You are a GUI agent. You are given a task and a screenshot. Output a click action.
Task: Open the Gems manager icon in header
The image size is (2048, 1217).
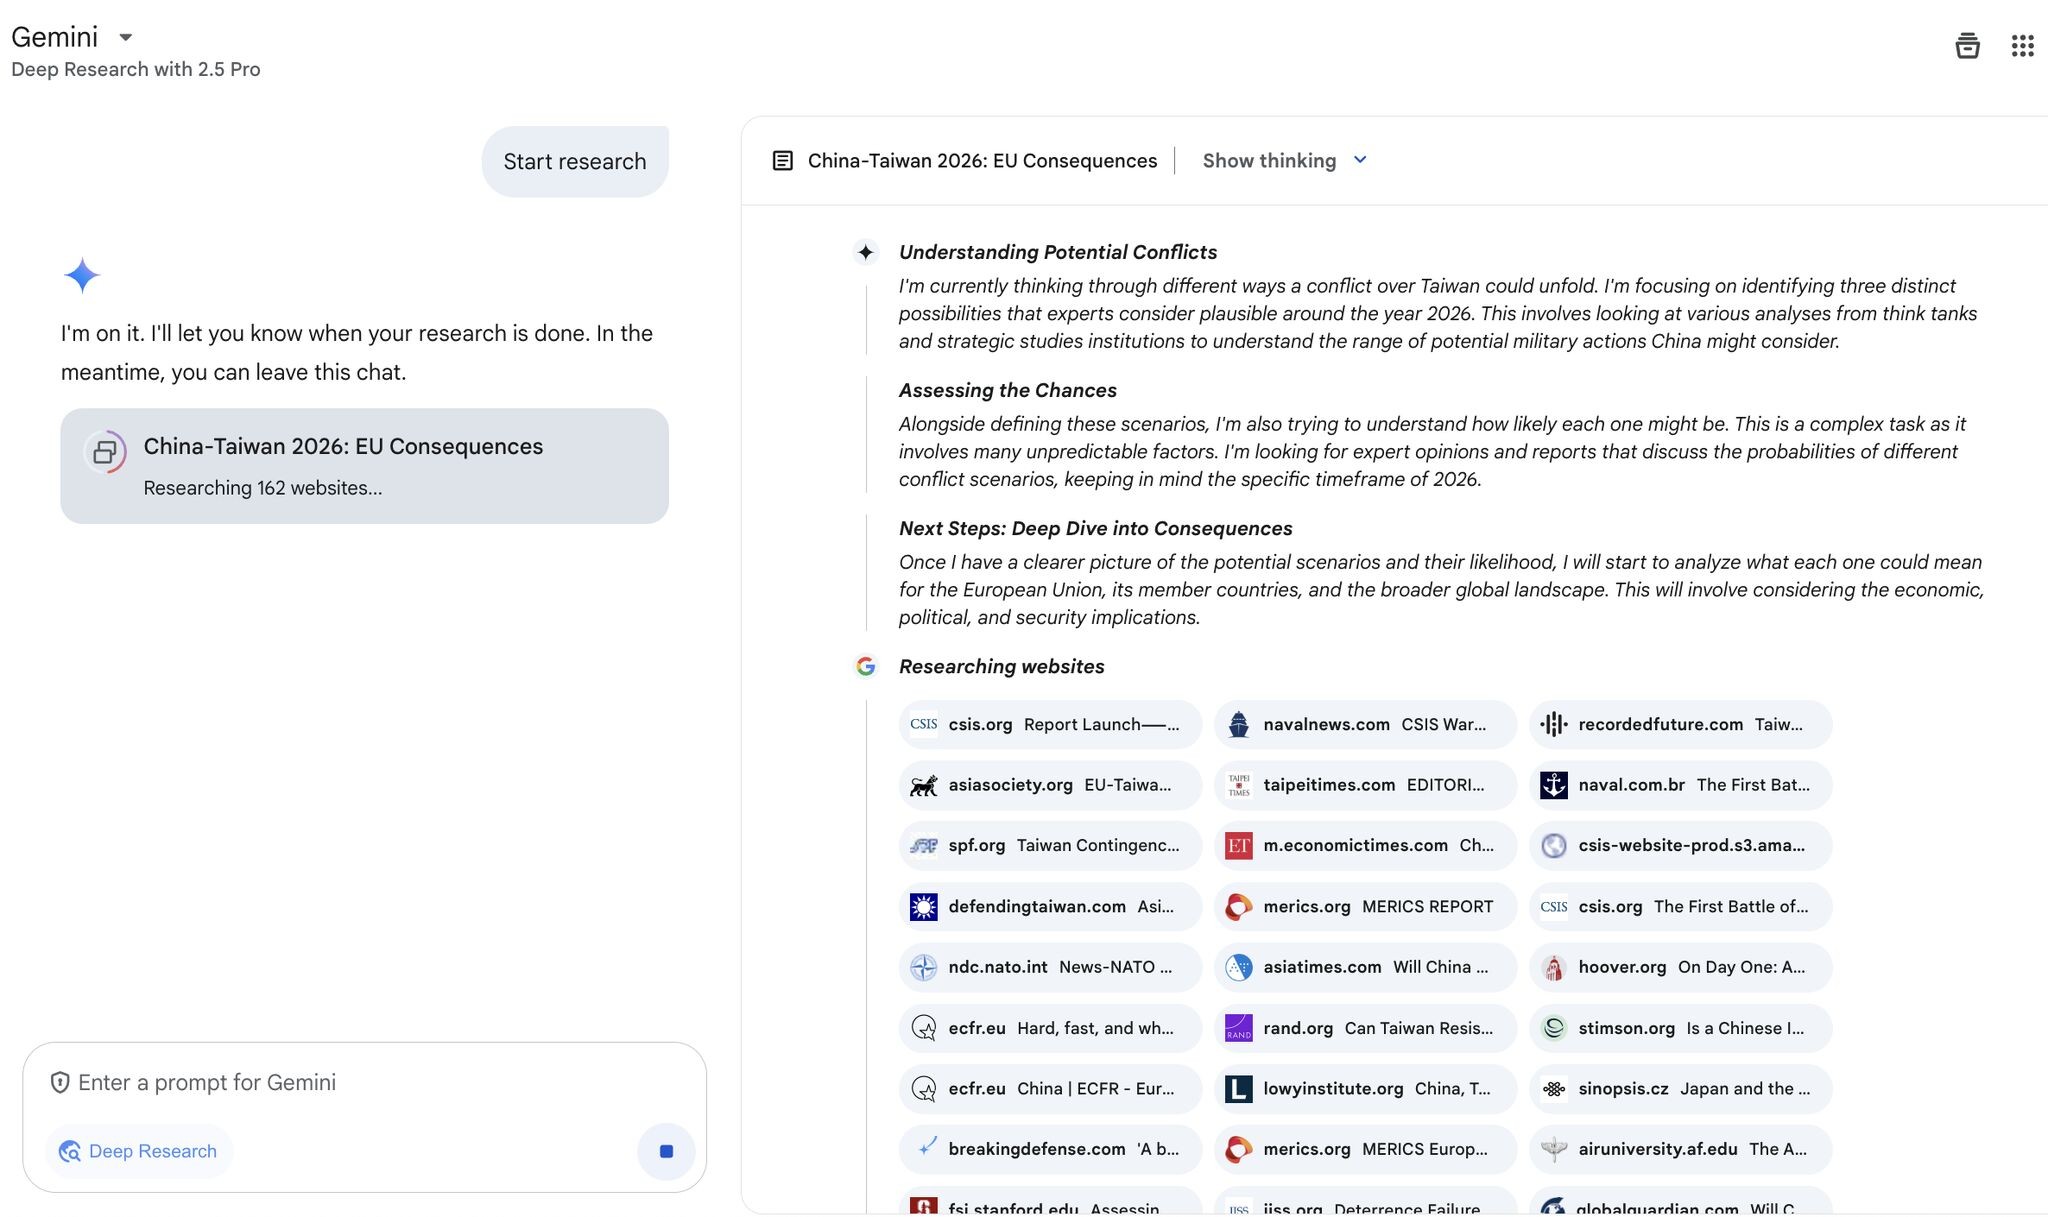coord(1967,46)
